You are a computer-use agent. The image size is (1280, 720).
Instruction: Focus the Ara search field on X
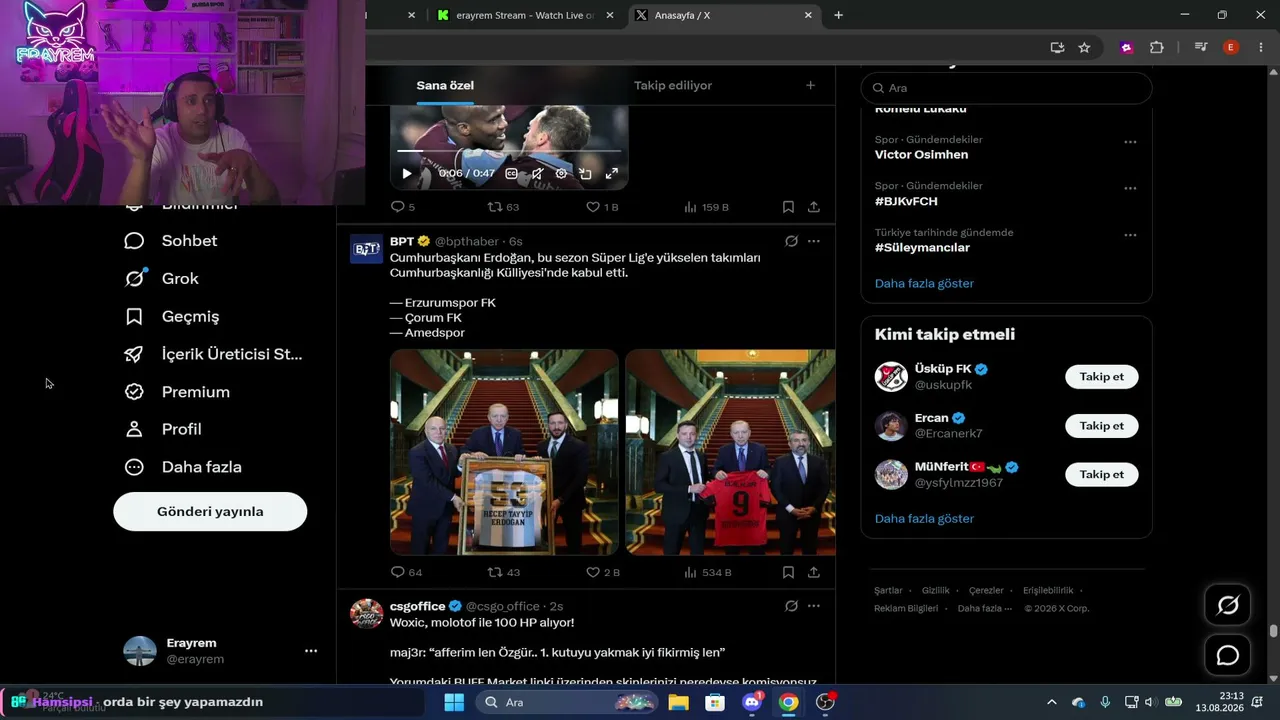click(x=1007, y=88)
